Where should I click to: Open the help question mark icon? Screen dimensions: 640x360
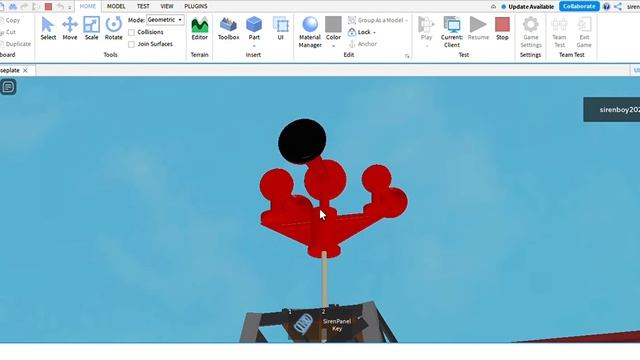coord(607,7)
